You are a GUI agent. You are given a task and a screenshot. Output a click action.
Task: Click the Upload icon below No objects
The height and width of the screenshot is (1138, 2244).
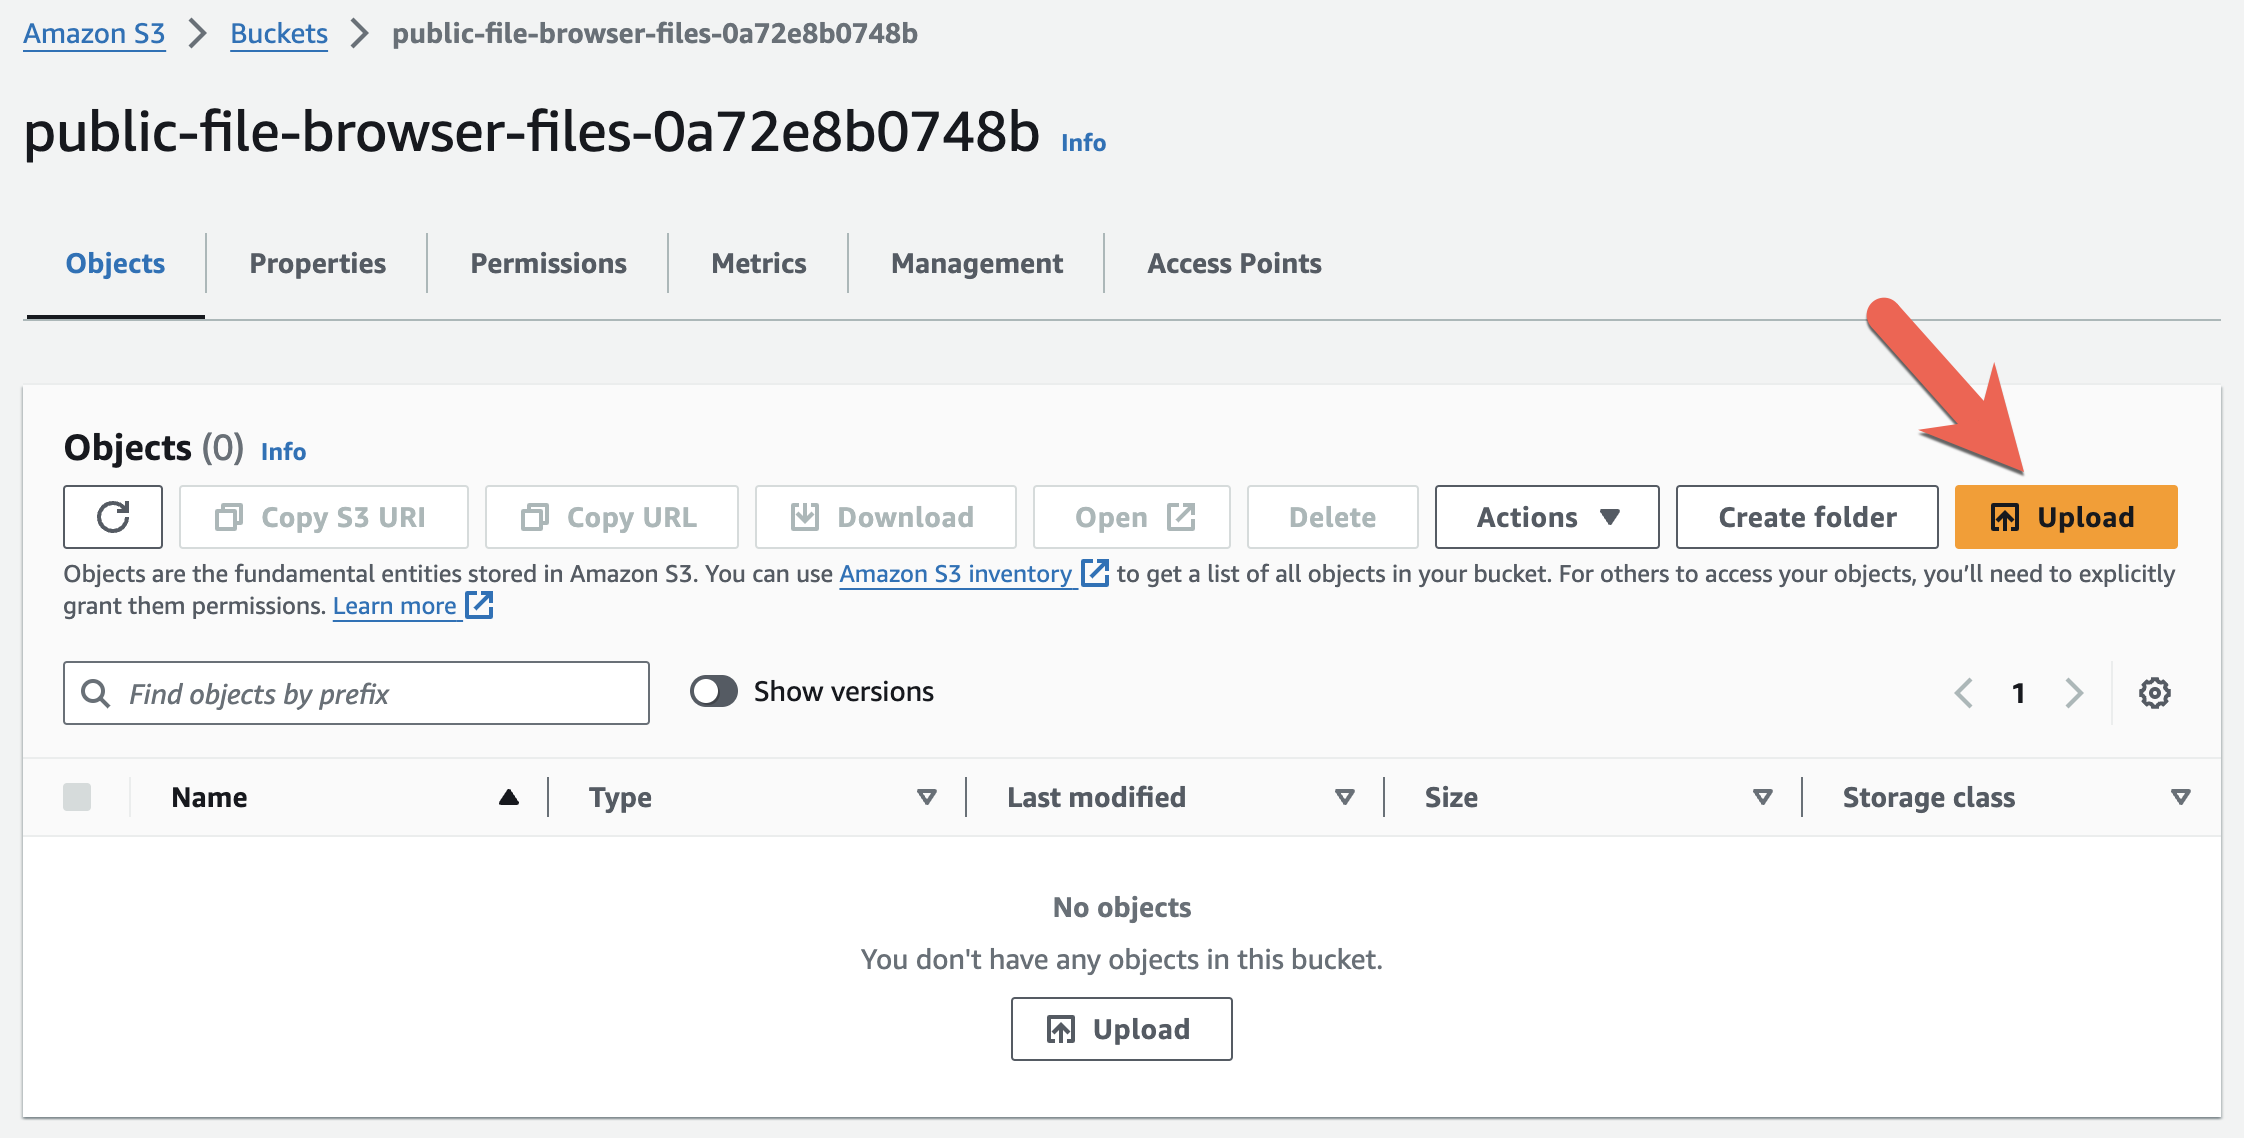[x=1062, y=1029]
